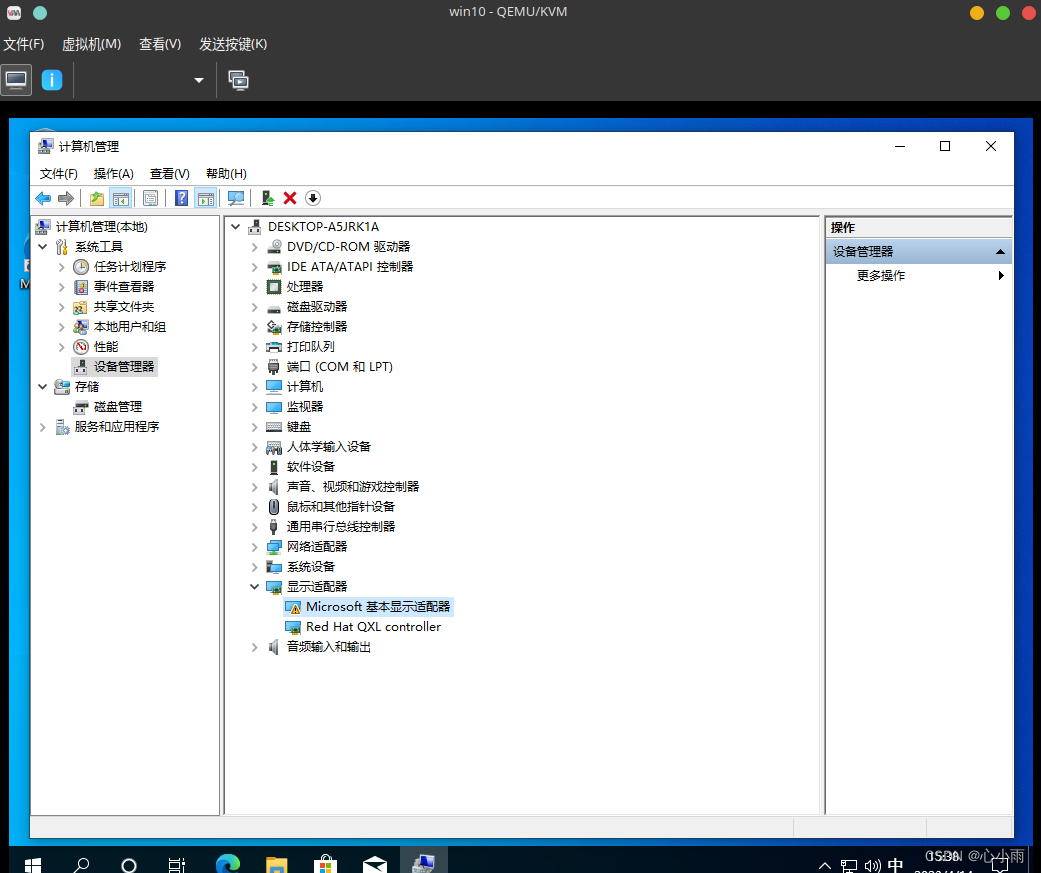This screenshot has height=873, width=1041.
Task: Click the virtual hardware details info icon
Action: point(52,80)
